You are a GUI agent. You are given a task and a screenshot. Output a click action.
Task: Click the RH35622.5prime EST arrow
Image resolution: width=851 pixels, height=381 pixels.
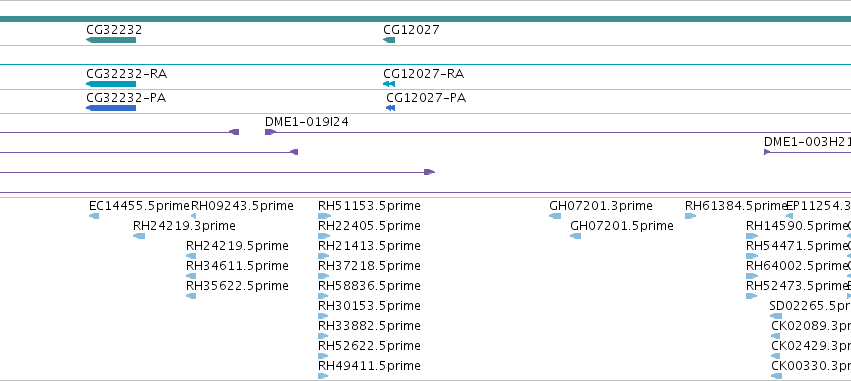coord(191,296)
